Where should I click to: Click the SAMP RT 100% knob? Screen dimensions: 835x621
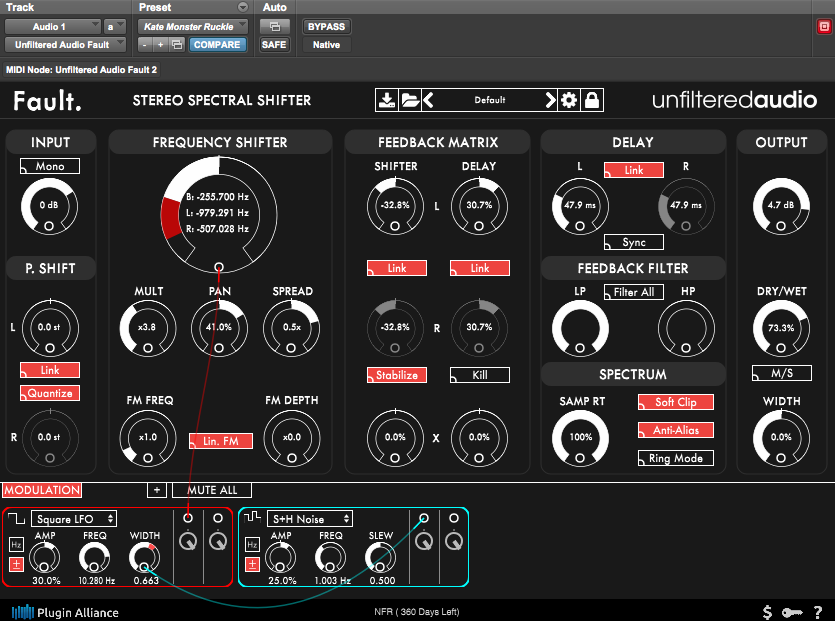tap(580, 438)
